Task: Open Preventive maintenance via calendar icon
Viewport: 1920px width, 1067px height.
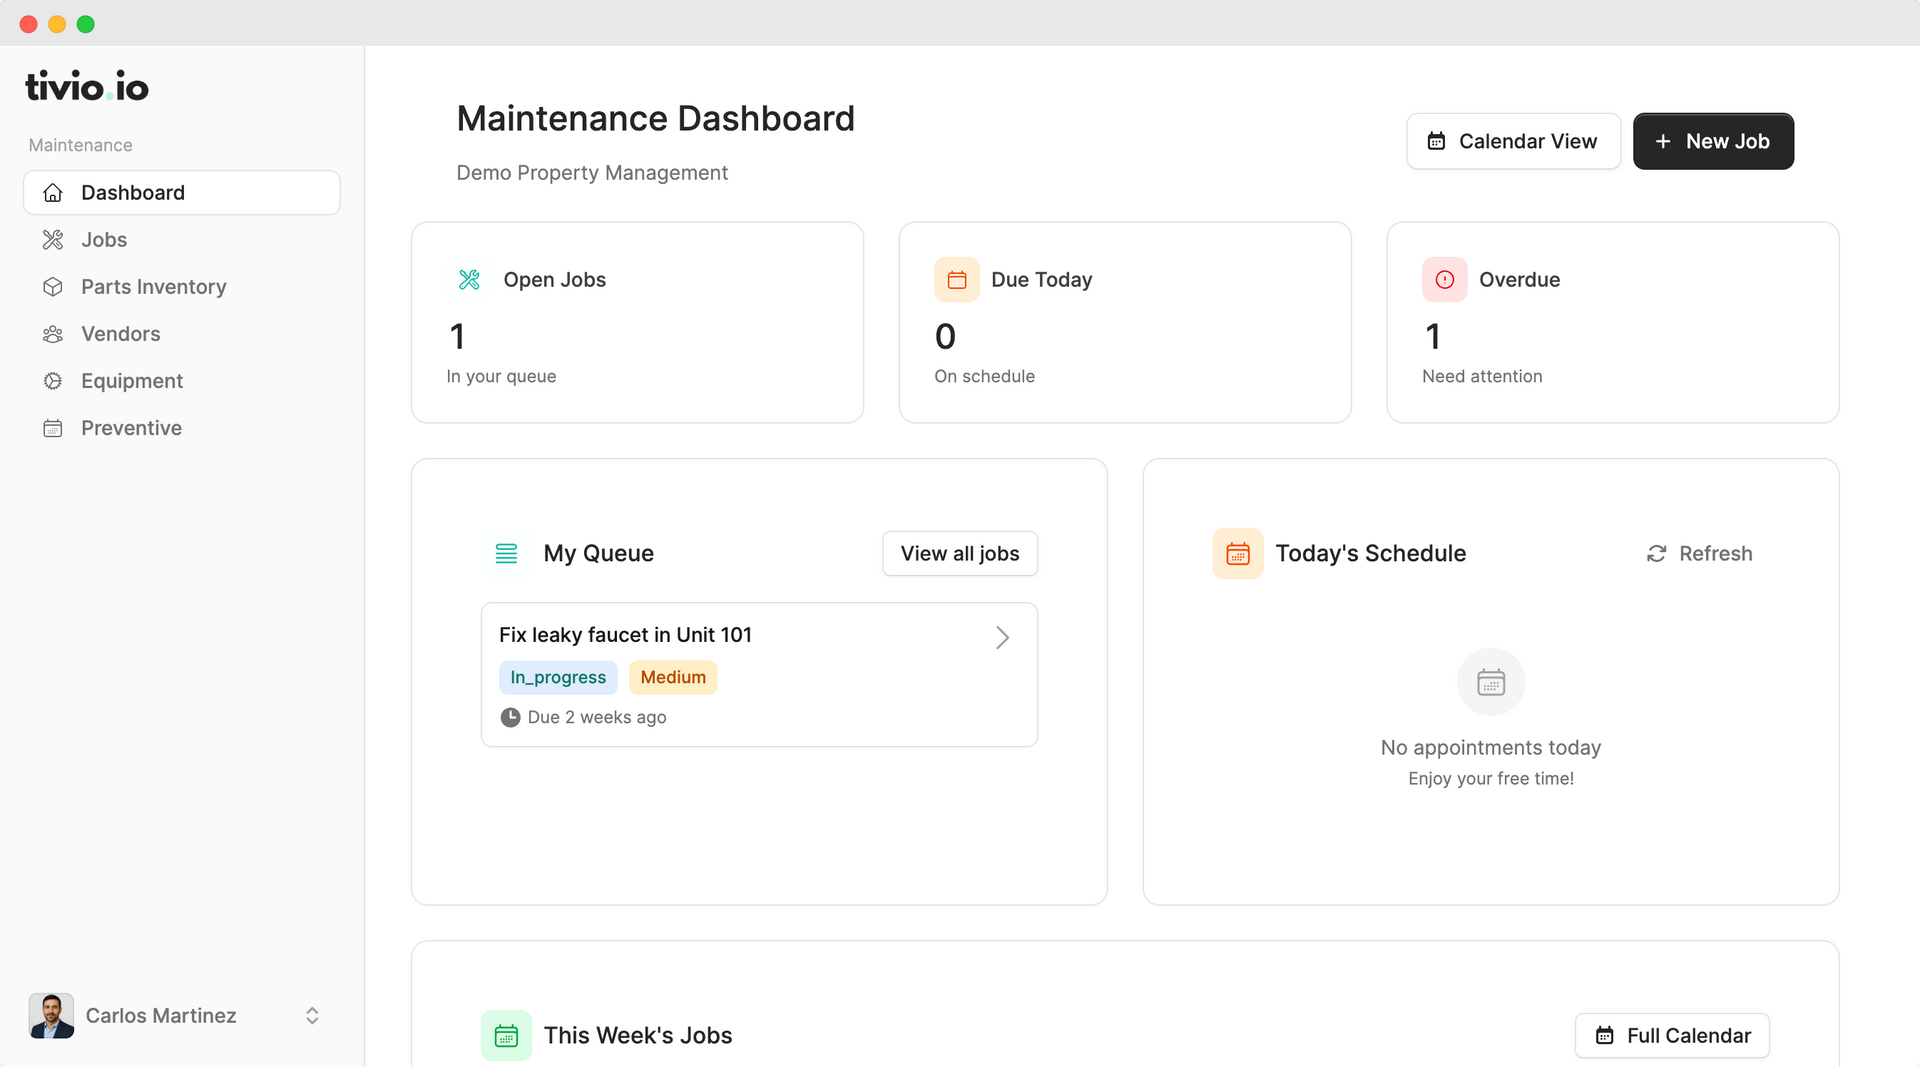Action: [52, 427]
